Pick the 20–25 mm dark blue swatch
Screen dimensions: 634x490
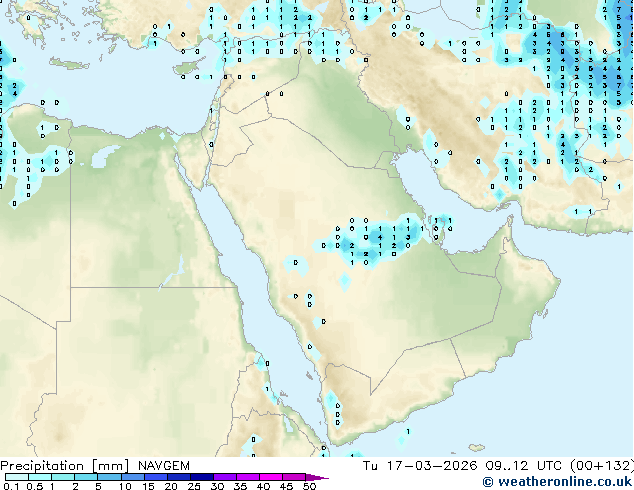(178, 477)
